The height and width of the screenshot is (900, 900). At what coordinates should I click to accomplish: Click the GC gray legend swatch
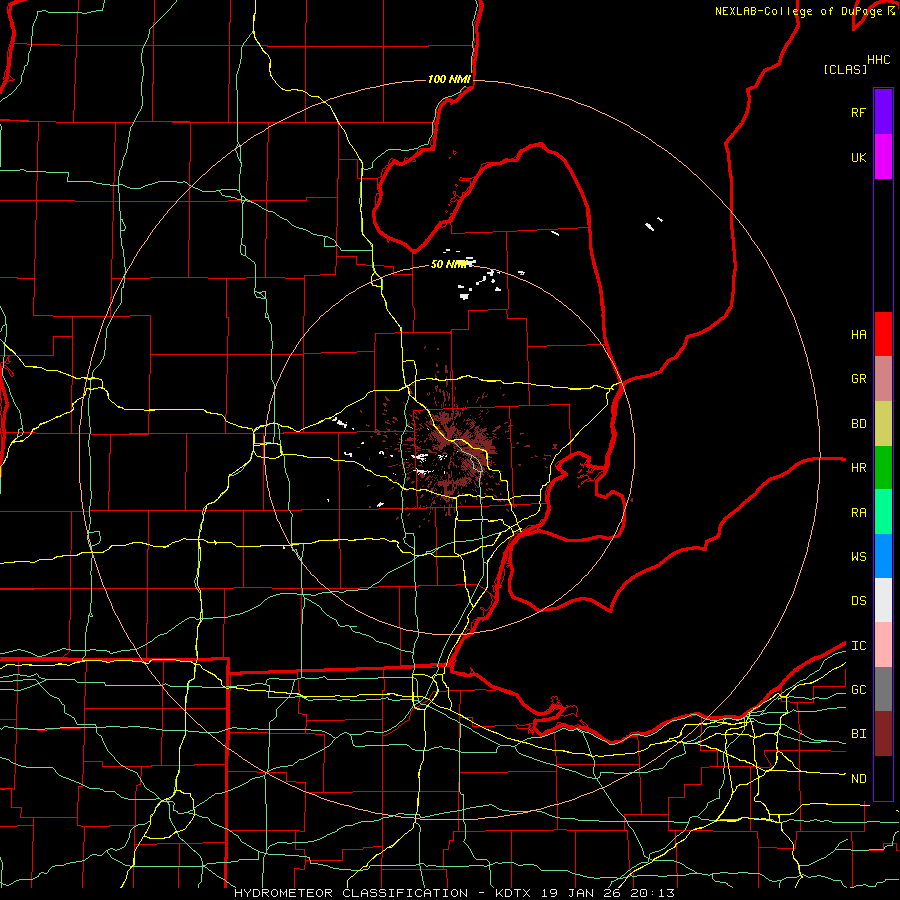883,689
